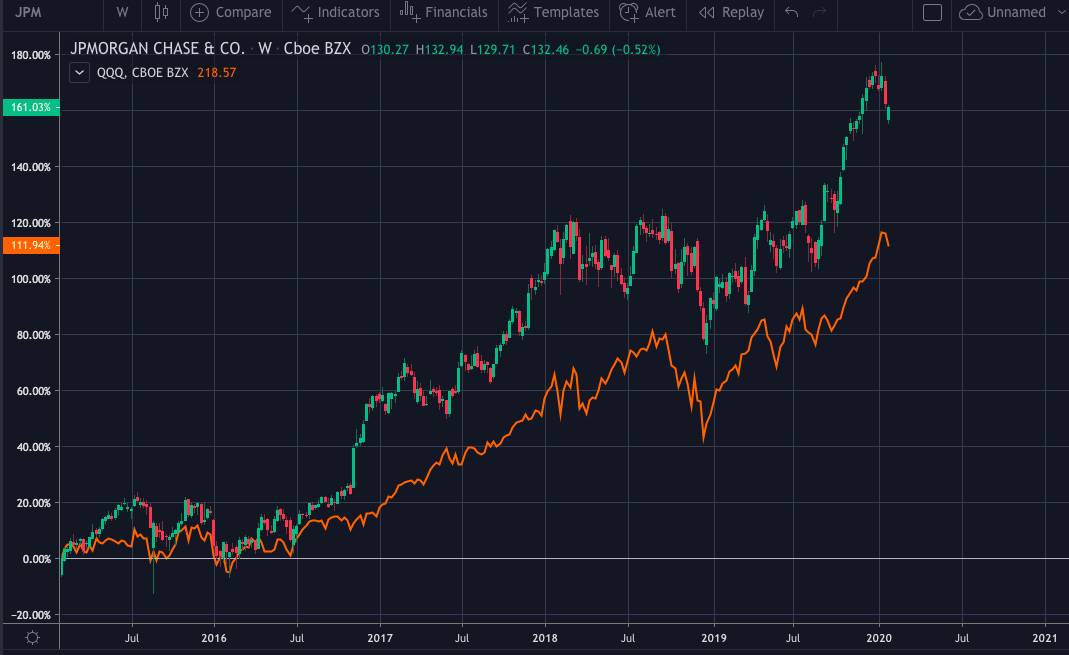The height and width of the screenshot is (655, 1069).
Task: Open chart settings gear icon
Action: point(32,638)
